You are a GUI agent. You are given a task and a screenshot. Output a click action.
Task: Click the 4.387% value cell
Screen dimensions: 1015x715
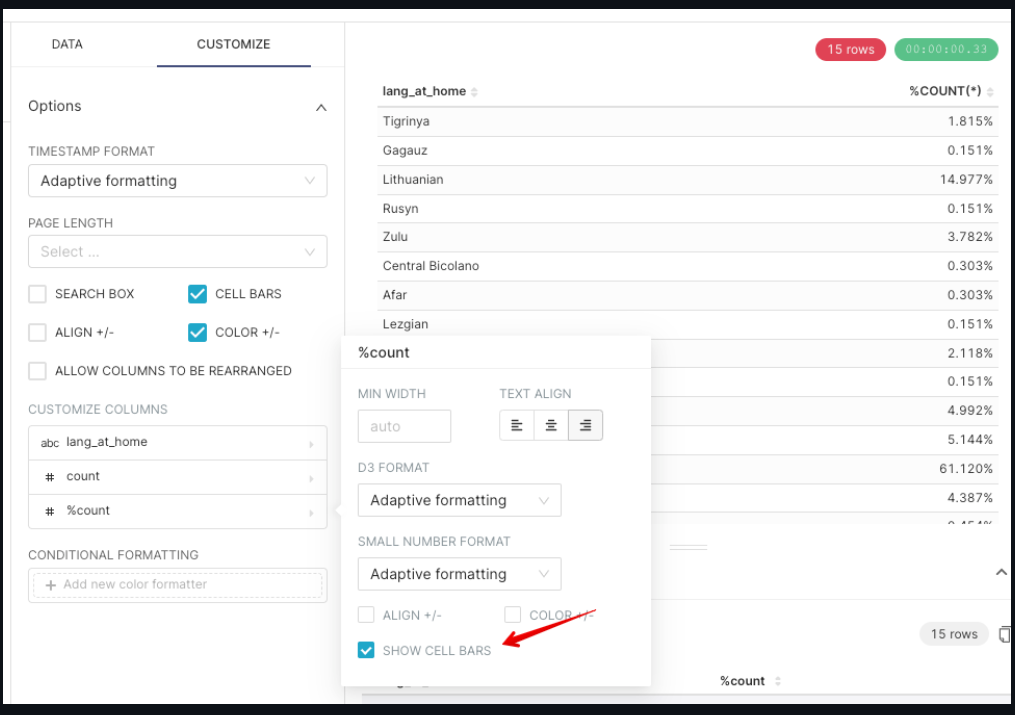[970, 498]
